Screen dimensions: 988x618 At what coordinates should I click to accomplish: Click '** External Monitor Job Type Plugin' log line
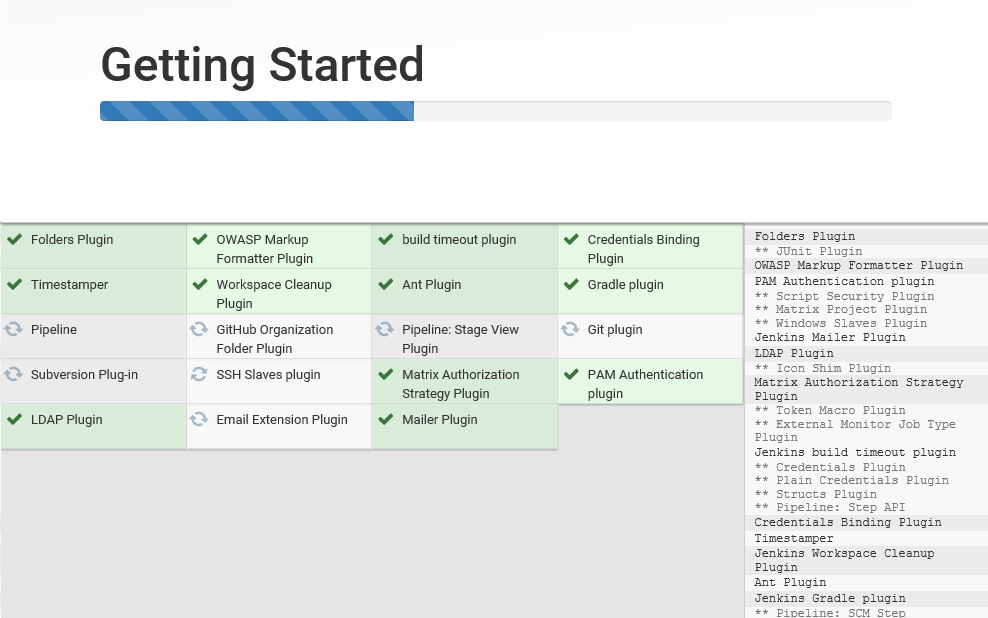(x=855, y=430)
